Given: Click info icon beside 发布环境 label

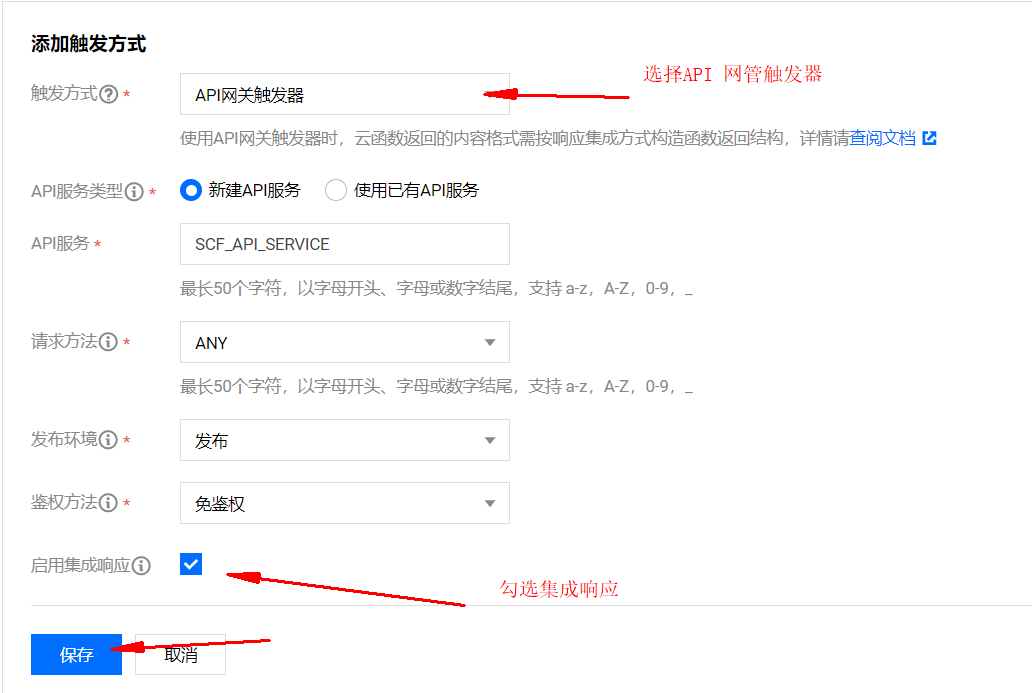Looking at the screenshot, I should (109, 440).
